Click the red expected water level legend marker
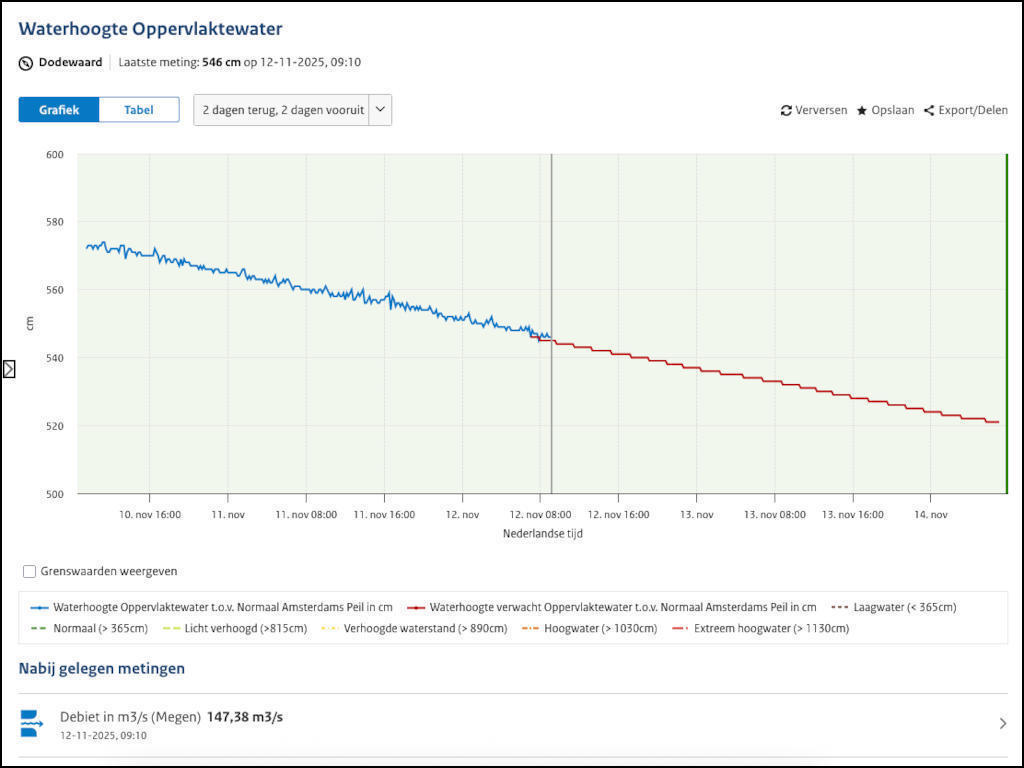 [x=416, y=607]
